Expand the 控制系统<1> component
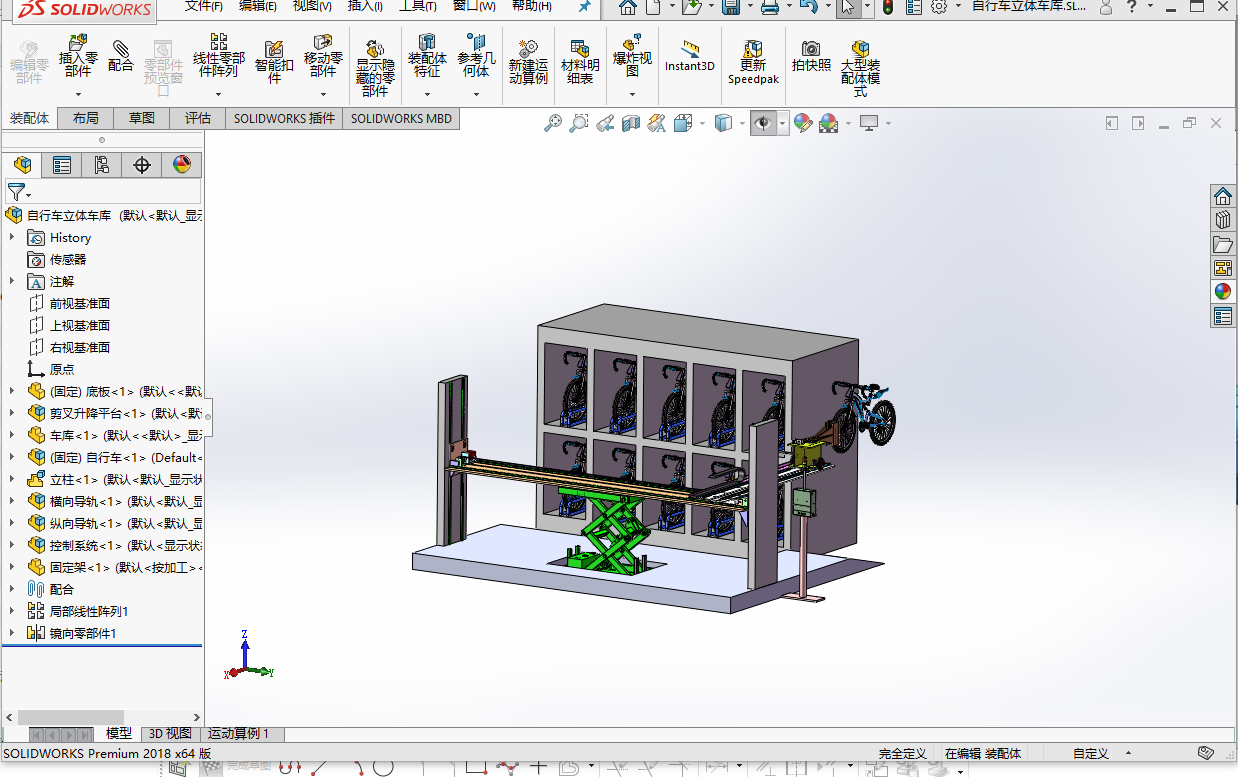The image size is (1238, 777). [12, 545]
